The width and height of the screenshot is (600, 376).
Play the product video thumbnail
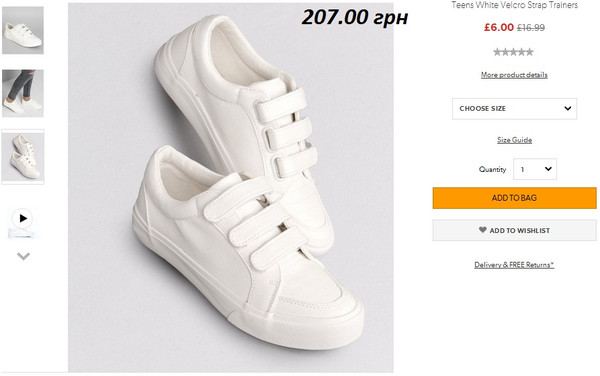pyautogui.click(x=23, y=219)
